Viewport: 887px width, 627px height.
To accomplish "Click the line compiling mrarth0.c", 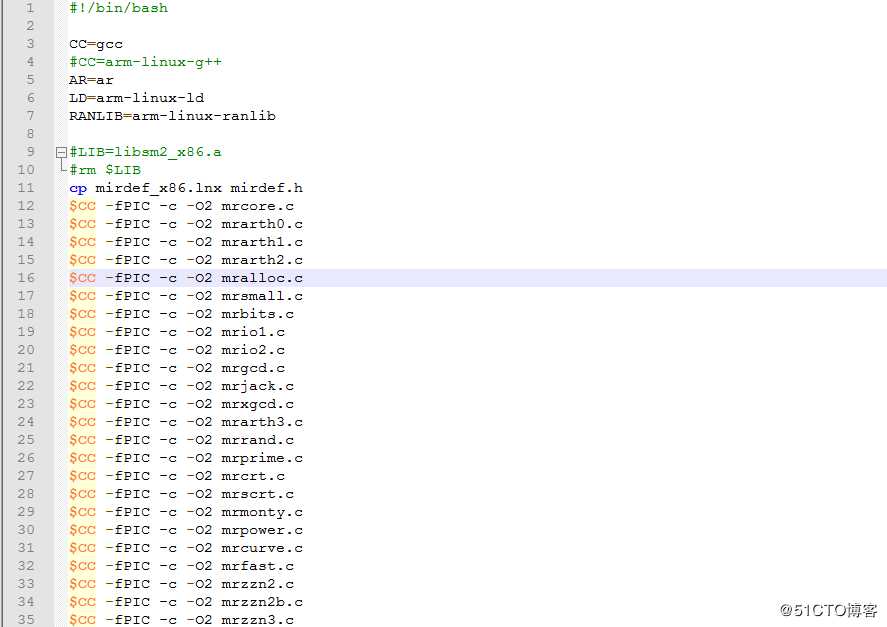I will [186, 224].
